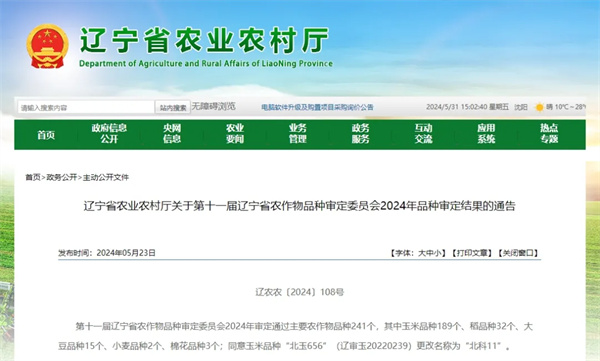
Task: Click the 关闭窗口 link
Action: [x=518, y=253]
